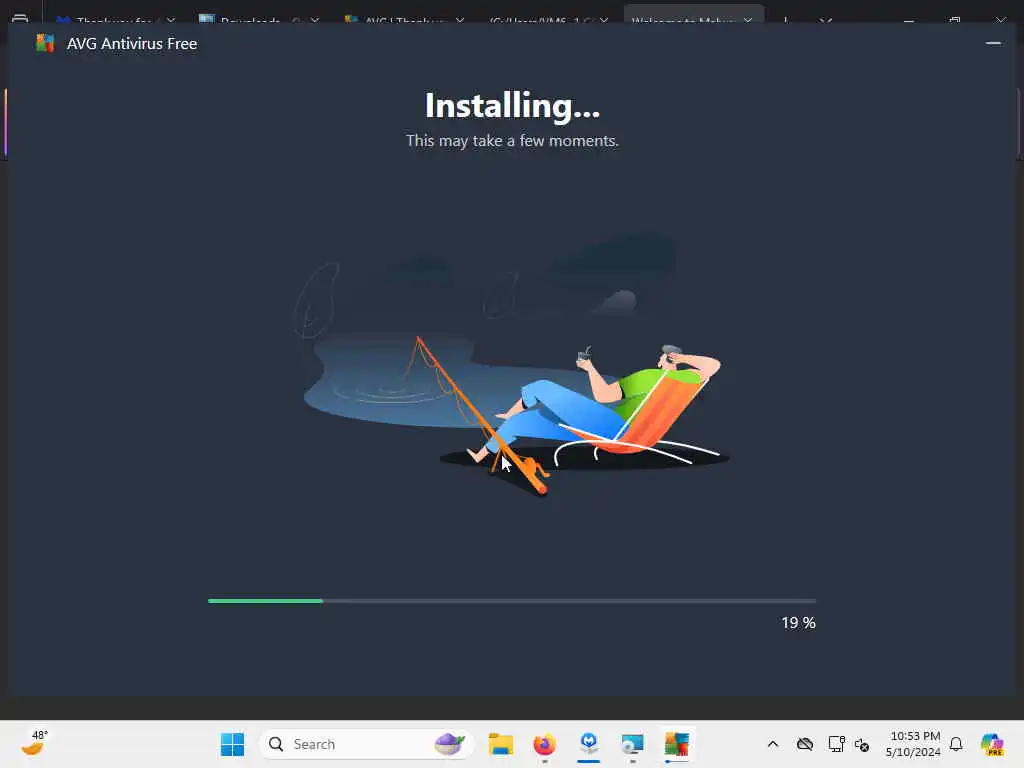The height and width of the screenshot is (768, 1024).
Task: Minimize the AVG Antivirus Free installer window
Action: click(x=993, y=43)
